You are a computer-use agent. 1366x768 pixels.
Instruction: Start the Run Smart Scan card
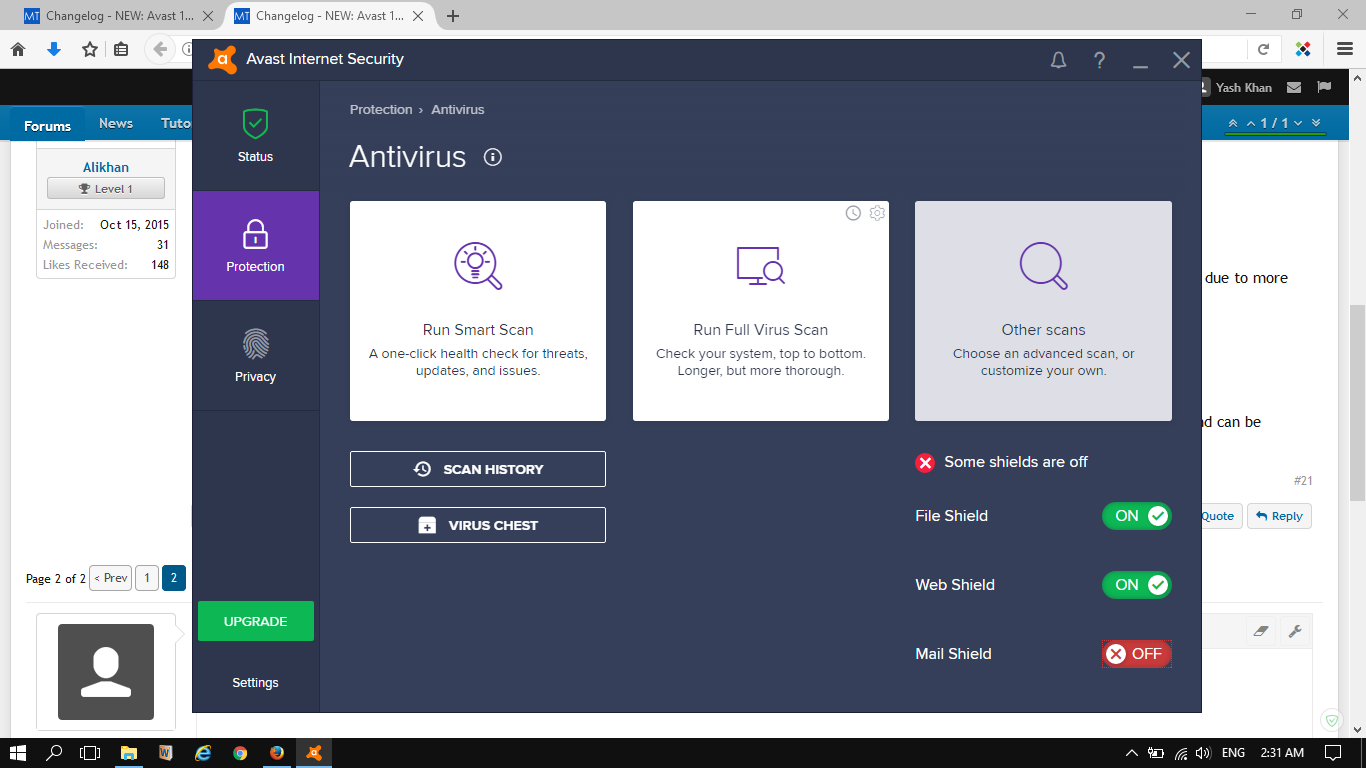[x=478, y=311]
